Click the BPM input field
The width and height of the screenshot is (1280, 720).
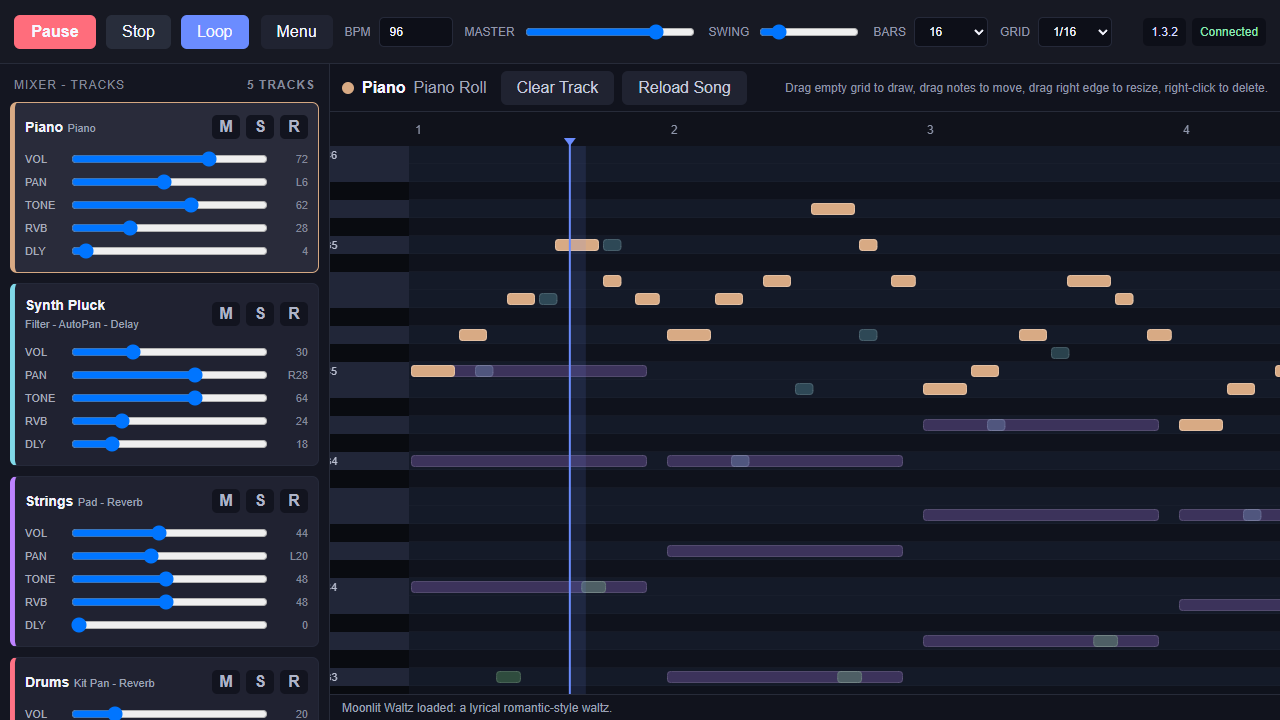pos(415,32)
